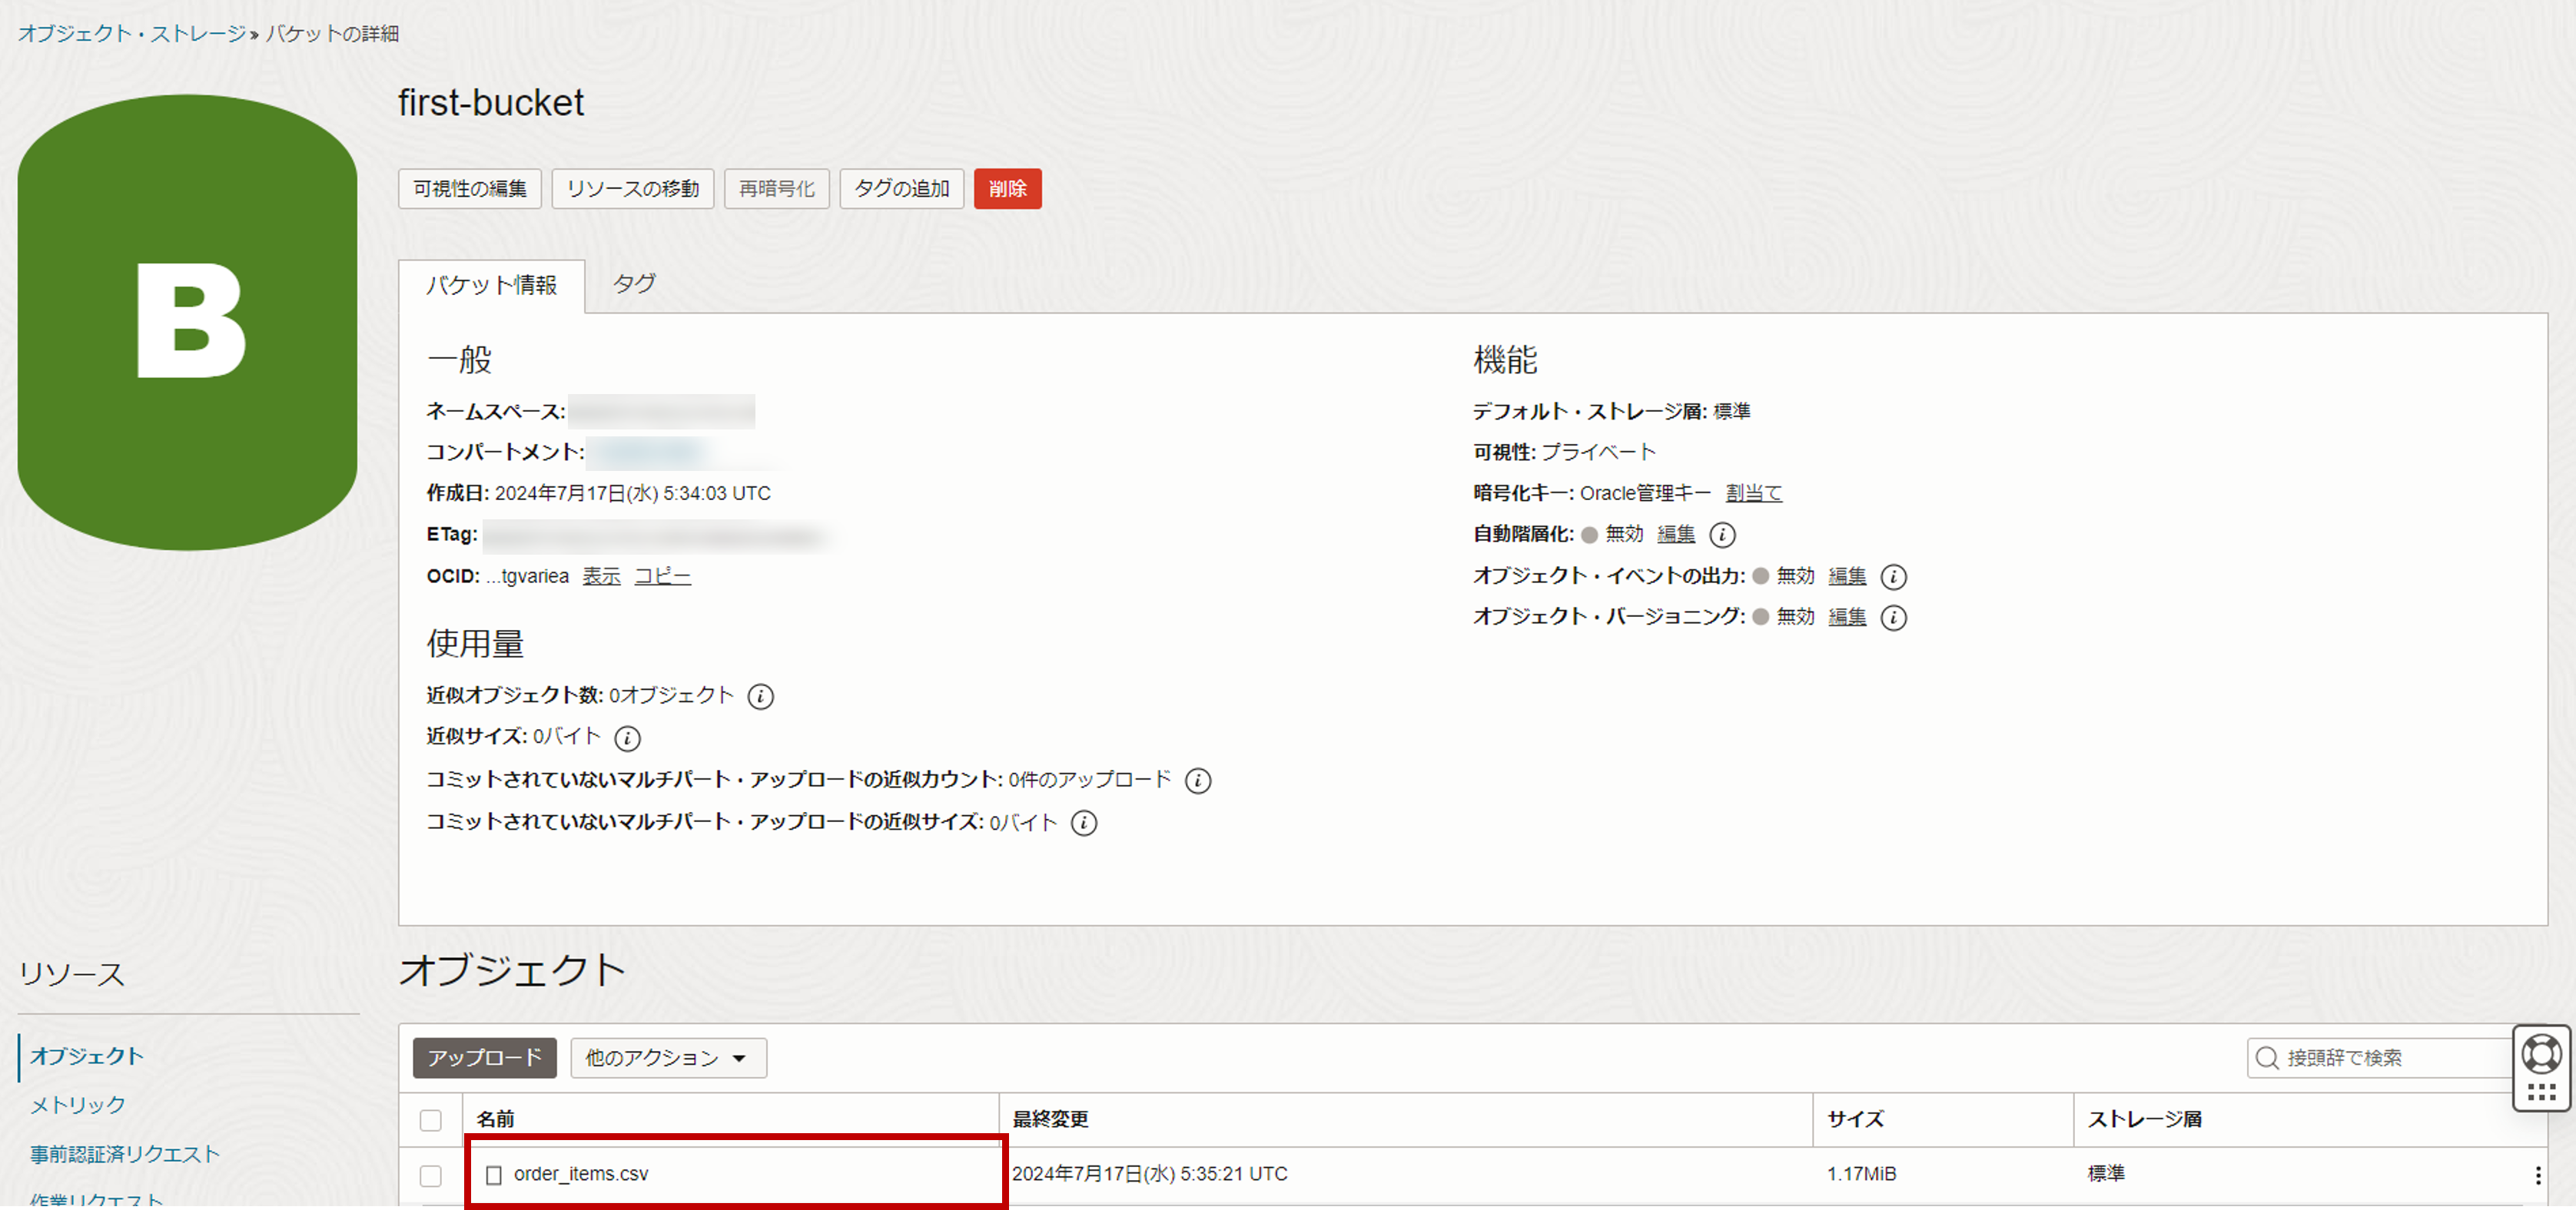Toggle select-all checkbox in objects table header
The height and width of the screenshot is (1210, 2576).
pos(431,1120)
